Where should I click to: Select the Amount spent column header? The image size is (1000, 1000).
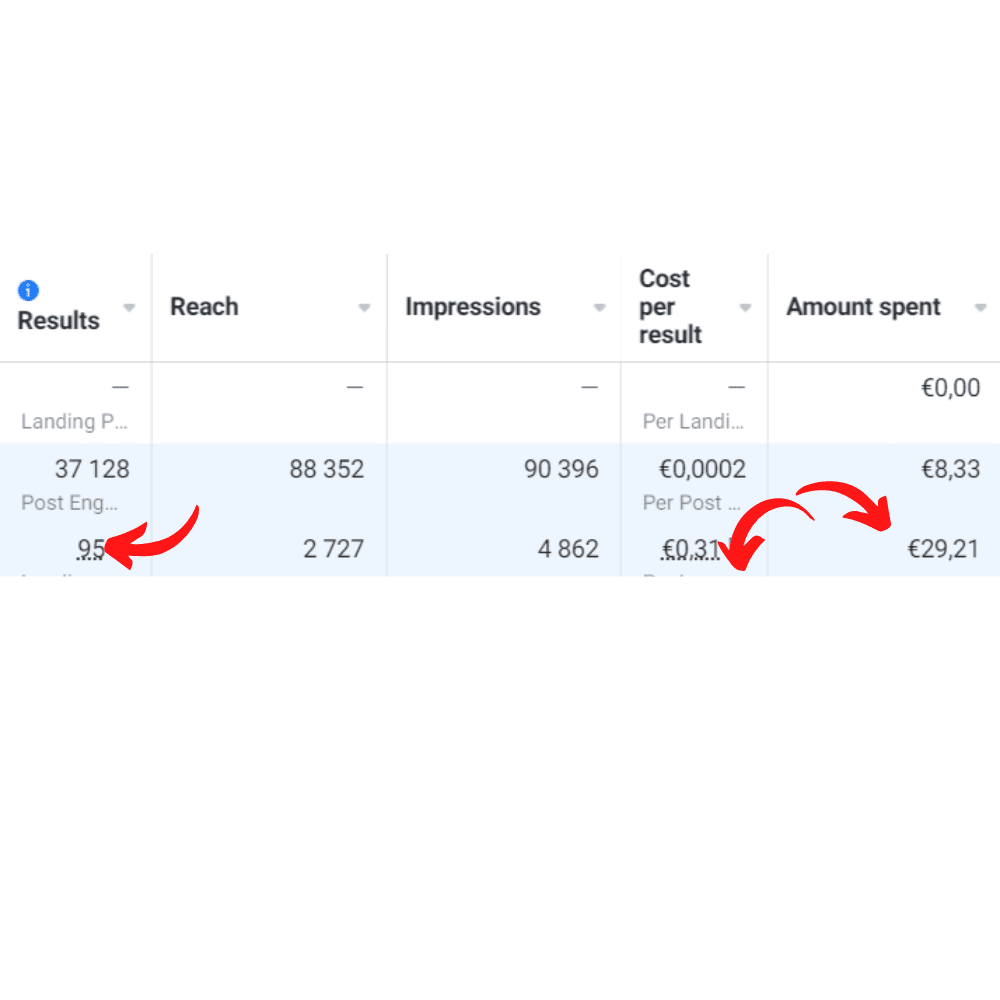point(864,307)
